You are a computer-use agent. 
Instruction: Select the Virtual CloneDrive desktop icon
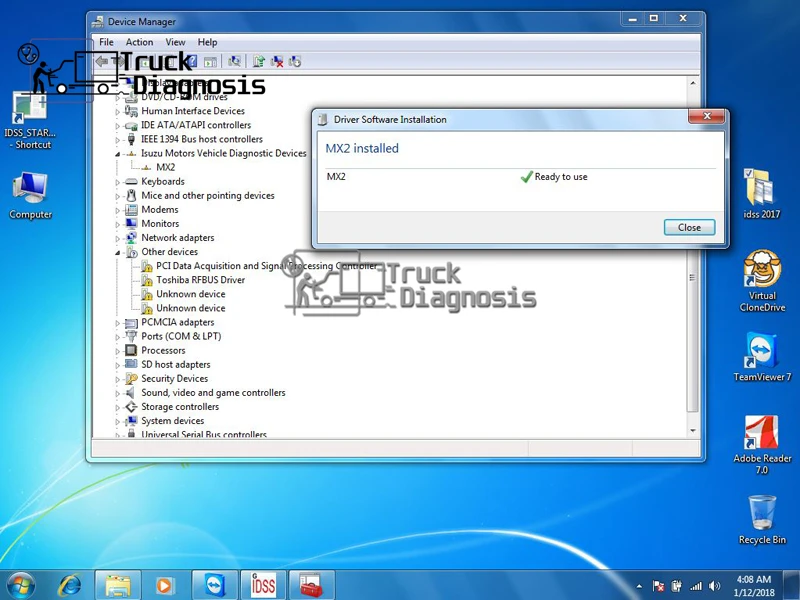point(762,280)
